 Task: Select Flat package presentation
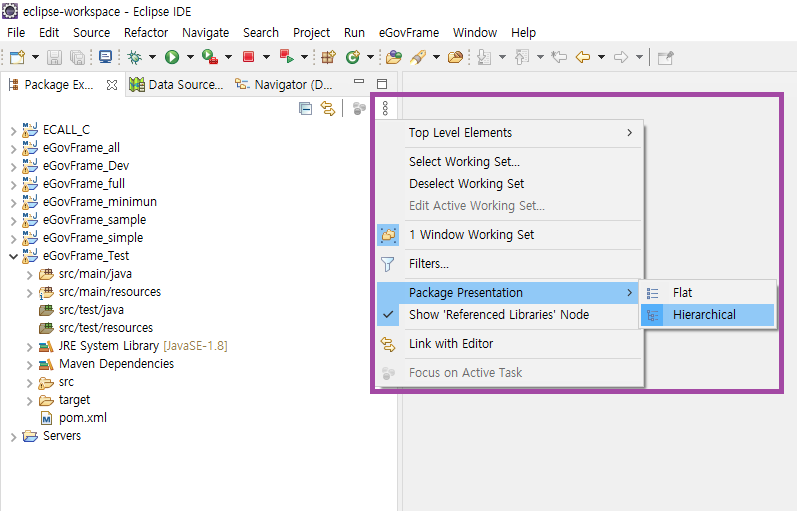point(708,293)
